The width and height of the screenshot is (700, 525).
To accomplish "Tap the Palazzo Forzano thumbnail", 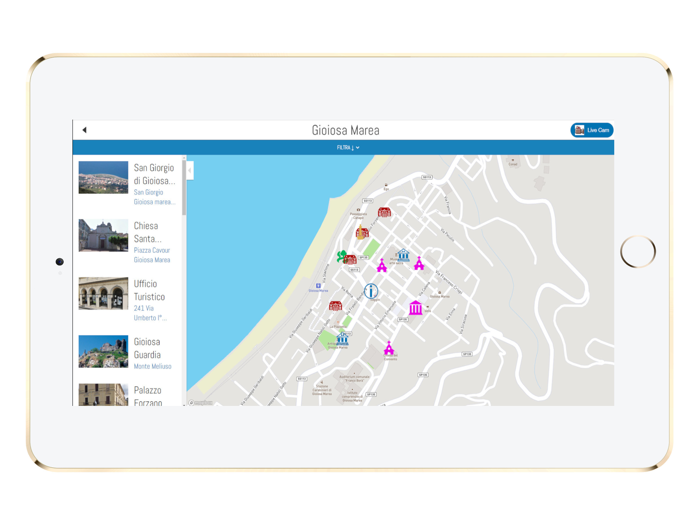I will click(x=103, y=394).
